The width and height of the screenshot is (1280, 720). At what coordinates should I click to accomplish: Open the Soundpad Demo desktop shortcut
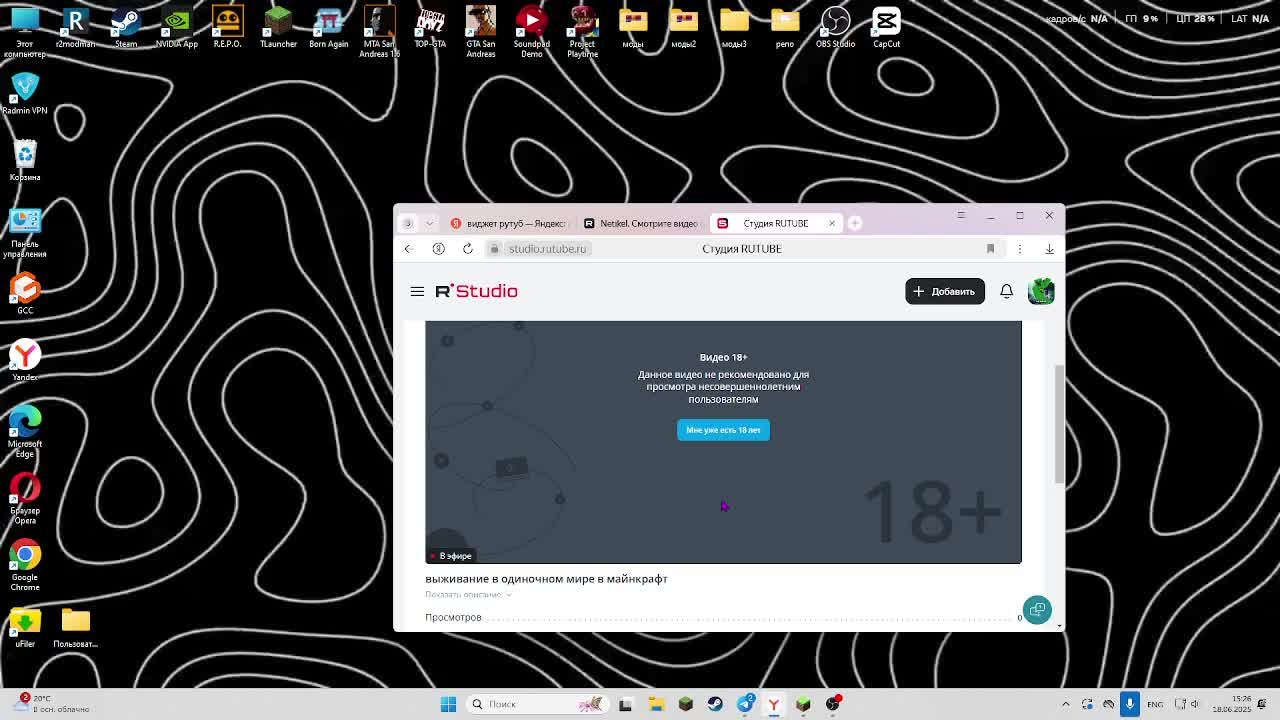pos(532,32)
